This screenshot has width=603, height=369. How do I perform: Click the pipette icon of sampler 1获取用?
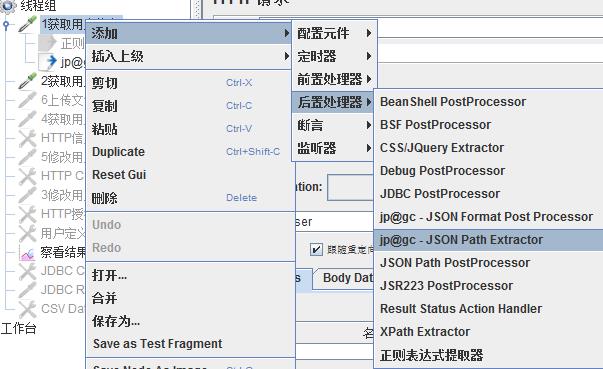coord(28,24)
